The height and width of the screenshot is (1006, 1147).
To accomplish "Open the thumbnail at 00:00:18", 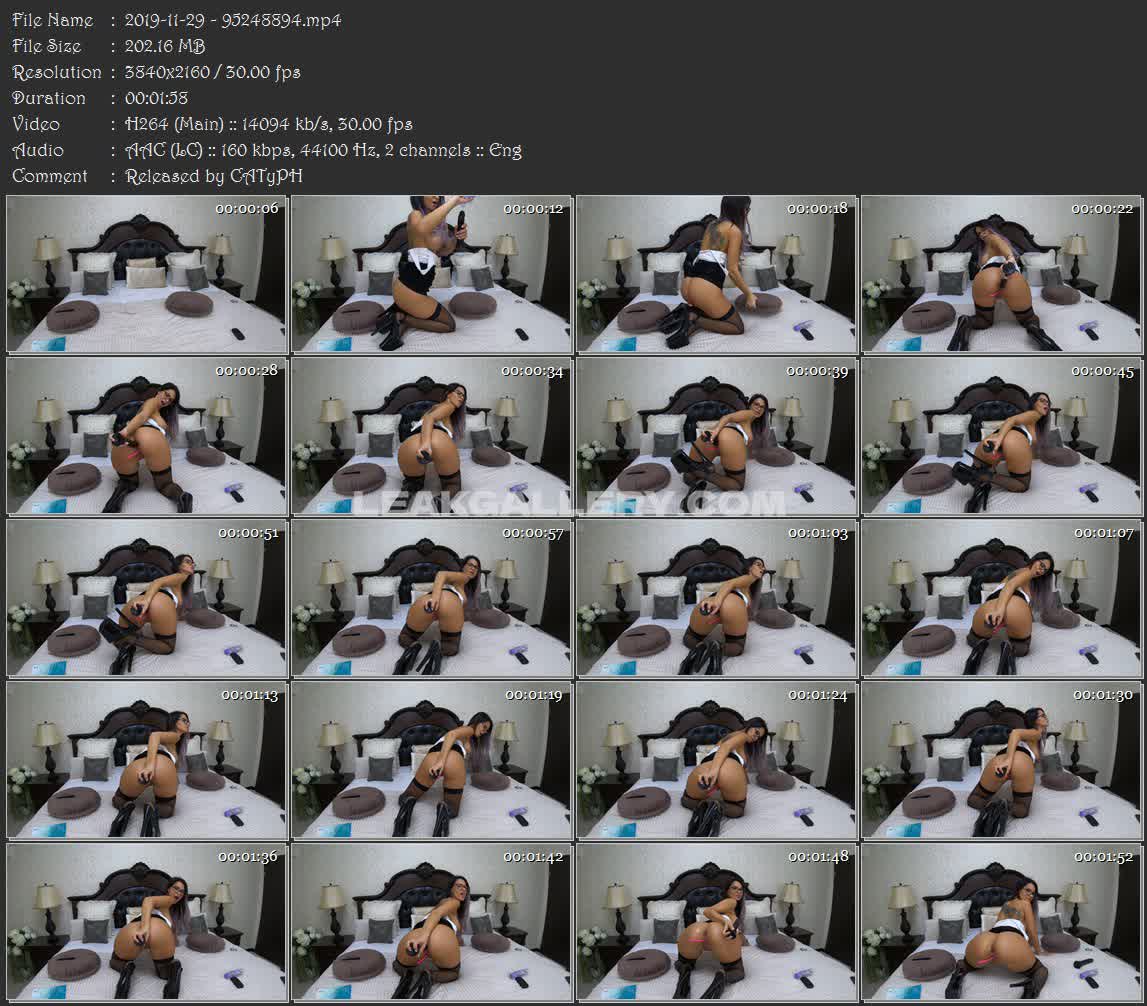I will pyautogui.click(x=715, y=275).
